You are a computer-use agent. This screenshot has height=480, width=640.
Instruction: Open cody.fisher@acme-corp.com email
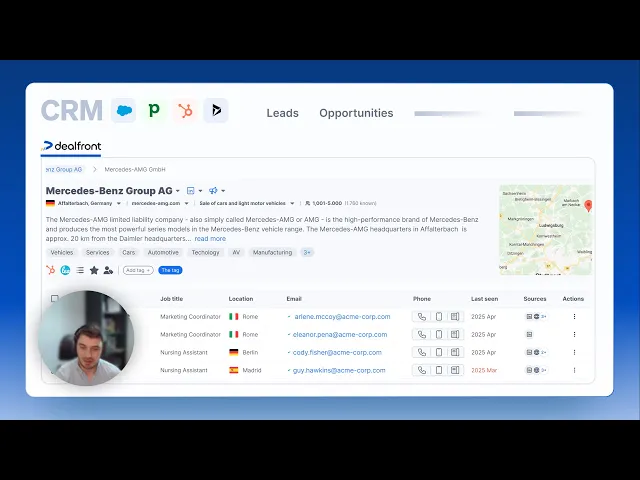click(337, 353)
